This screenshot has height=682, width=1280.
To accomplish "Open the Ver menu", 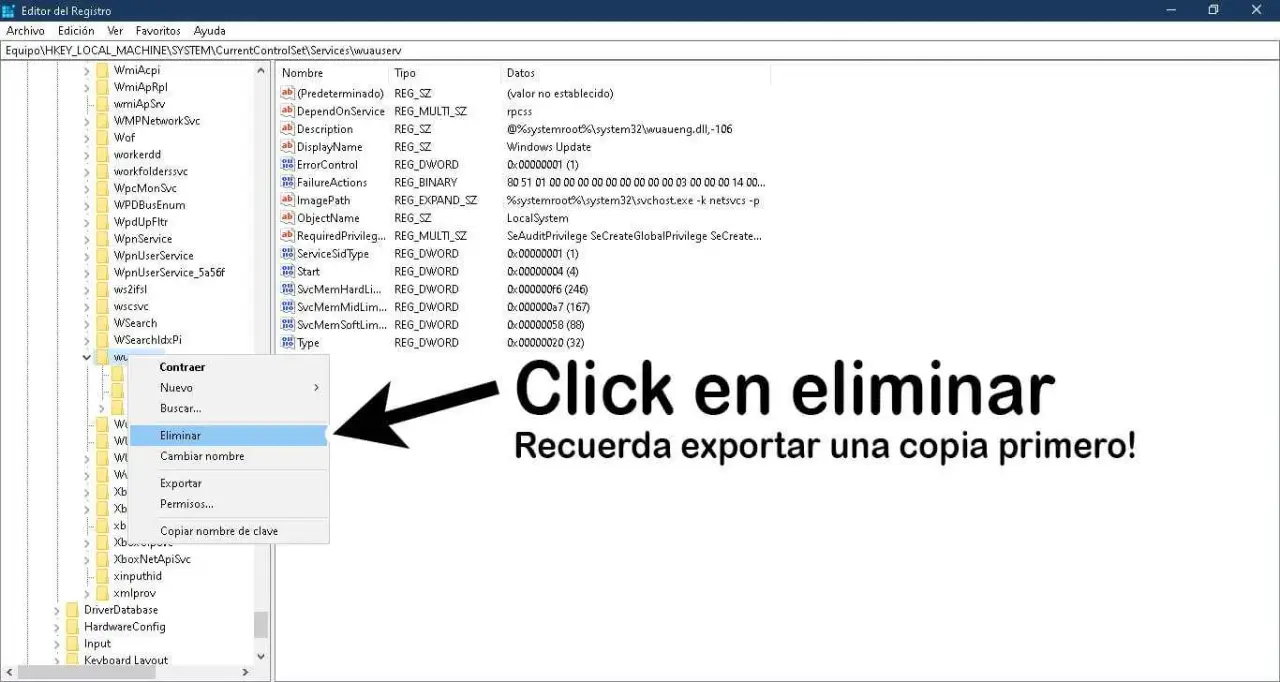I will click(x=115, y=31).
